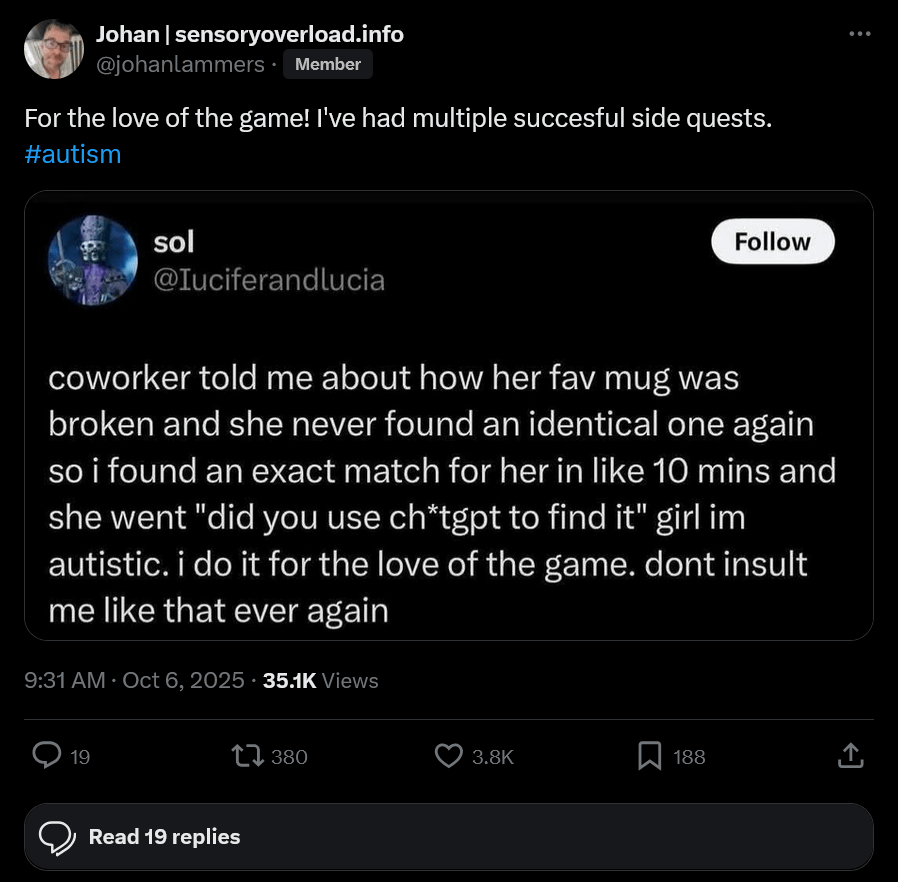Open the @Iuciferandlucia handle
Image resolution: width=898 pixels, height=882 pixels.
tap(268, 280)
